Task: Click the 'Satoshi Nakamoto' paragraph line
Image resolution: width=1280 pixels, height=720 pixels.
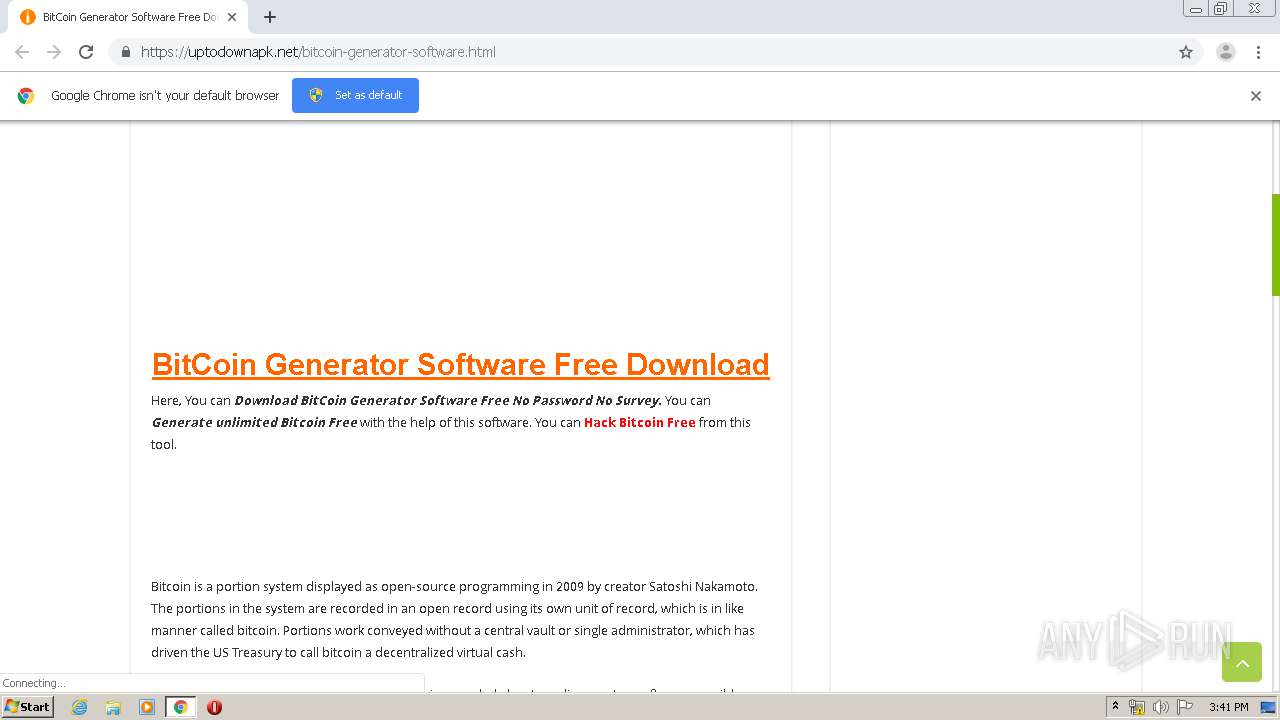Action: (454, 586)
